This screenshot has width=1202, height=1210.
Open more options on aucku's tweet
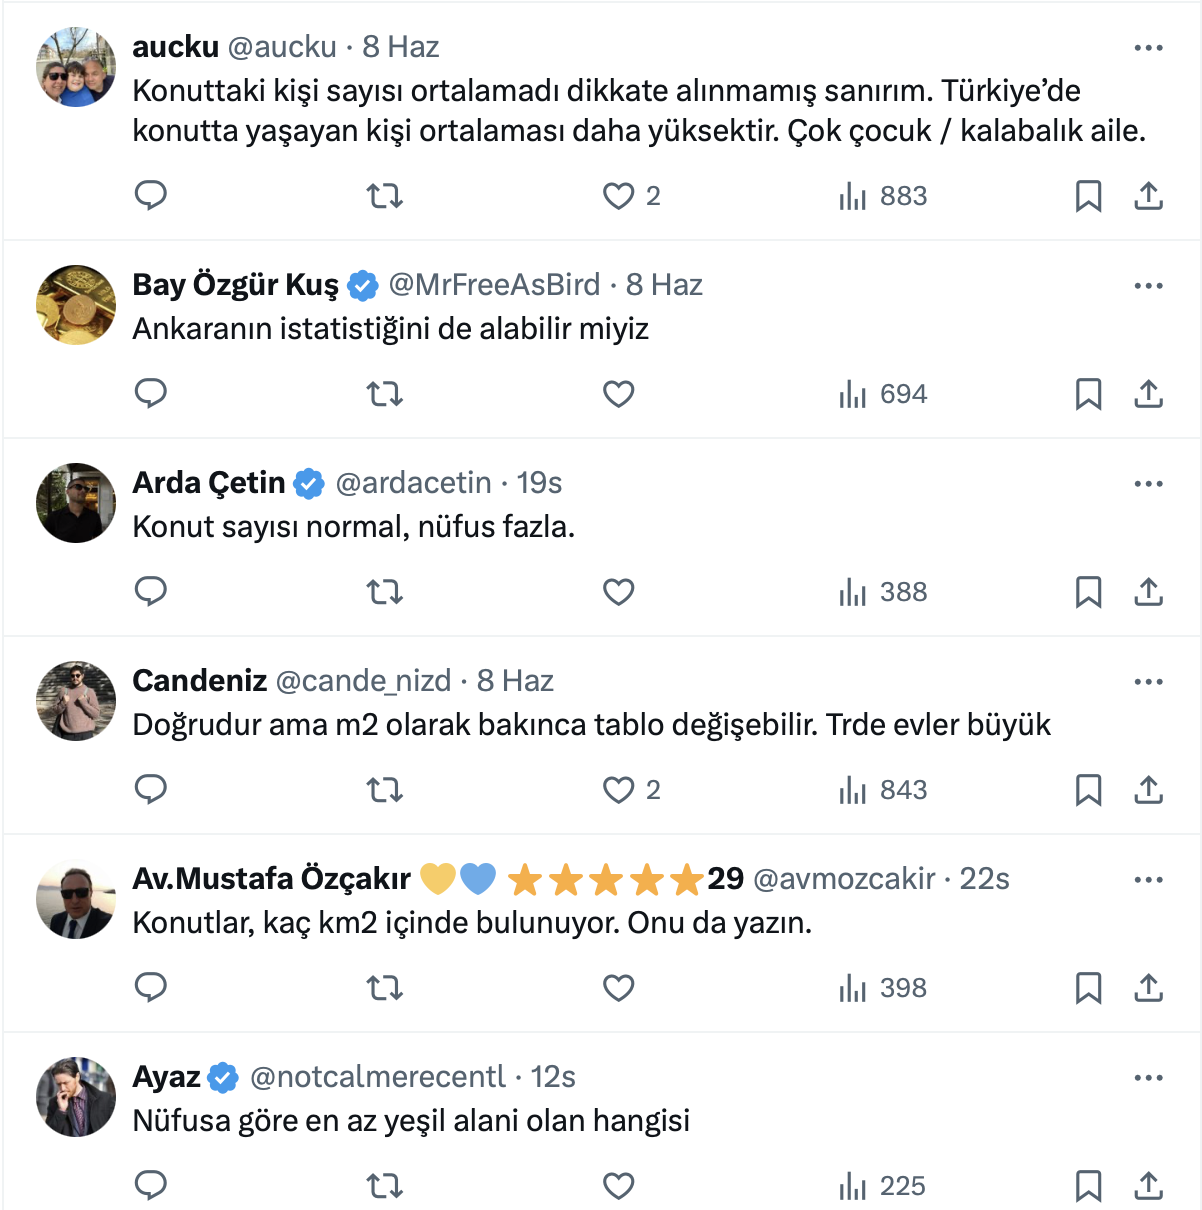tap(1148, 48)
